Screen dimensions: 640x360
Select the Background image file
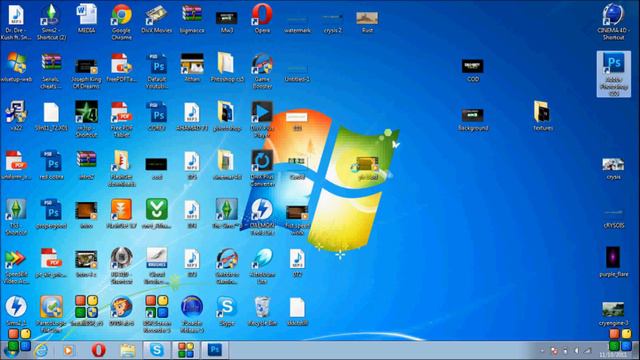point(473,115)
